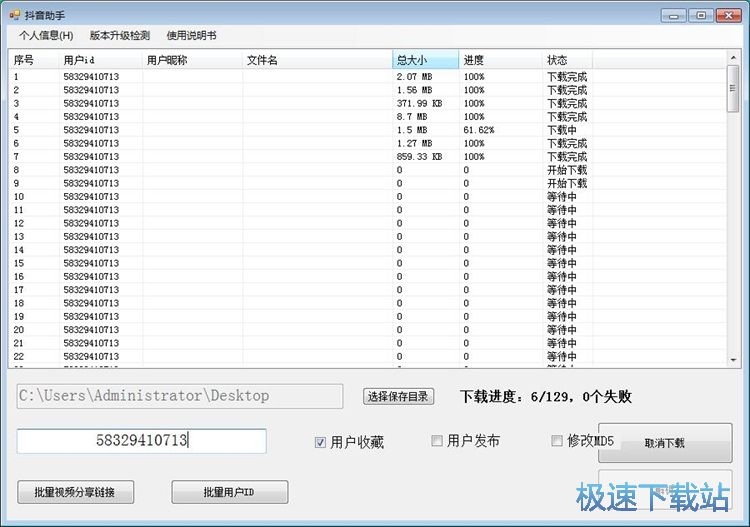Select row 1 with size 2.07 MB
The height and width of the screenshot is (527, 750).
tap(367, 77)
